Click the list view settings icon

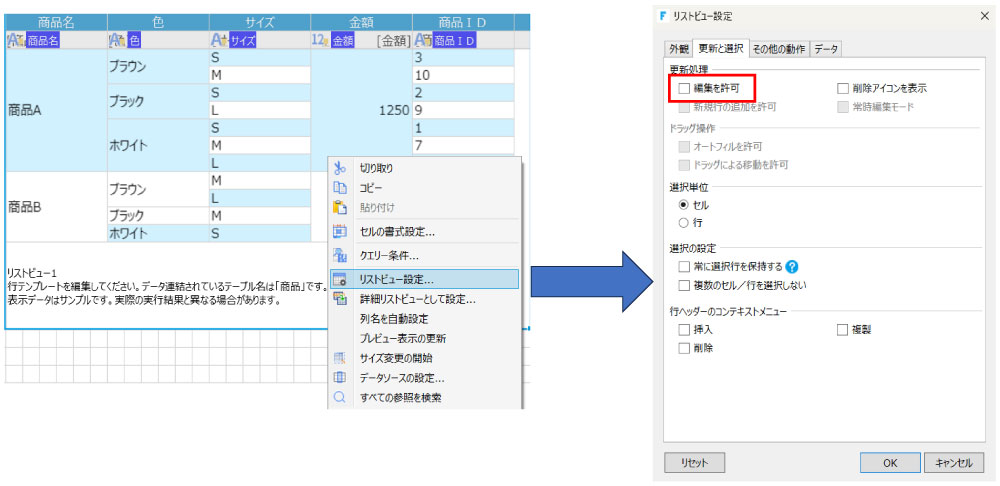click(x=339, y=279)
